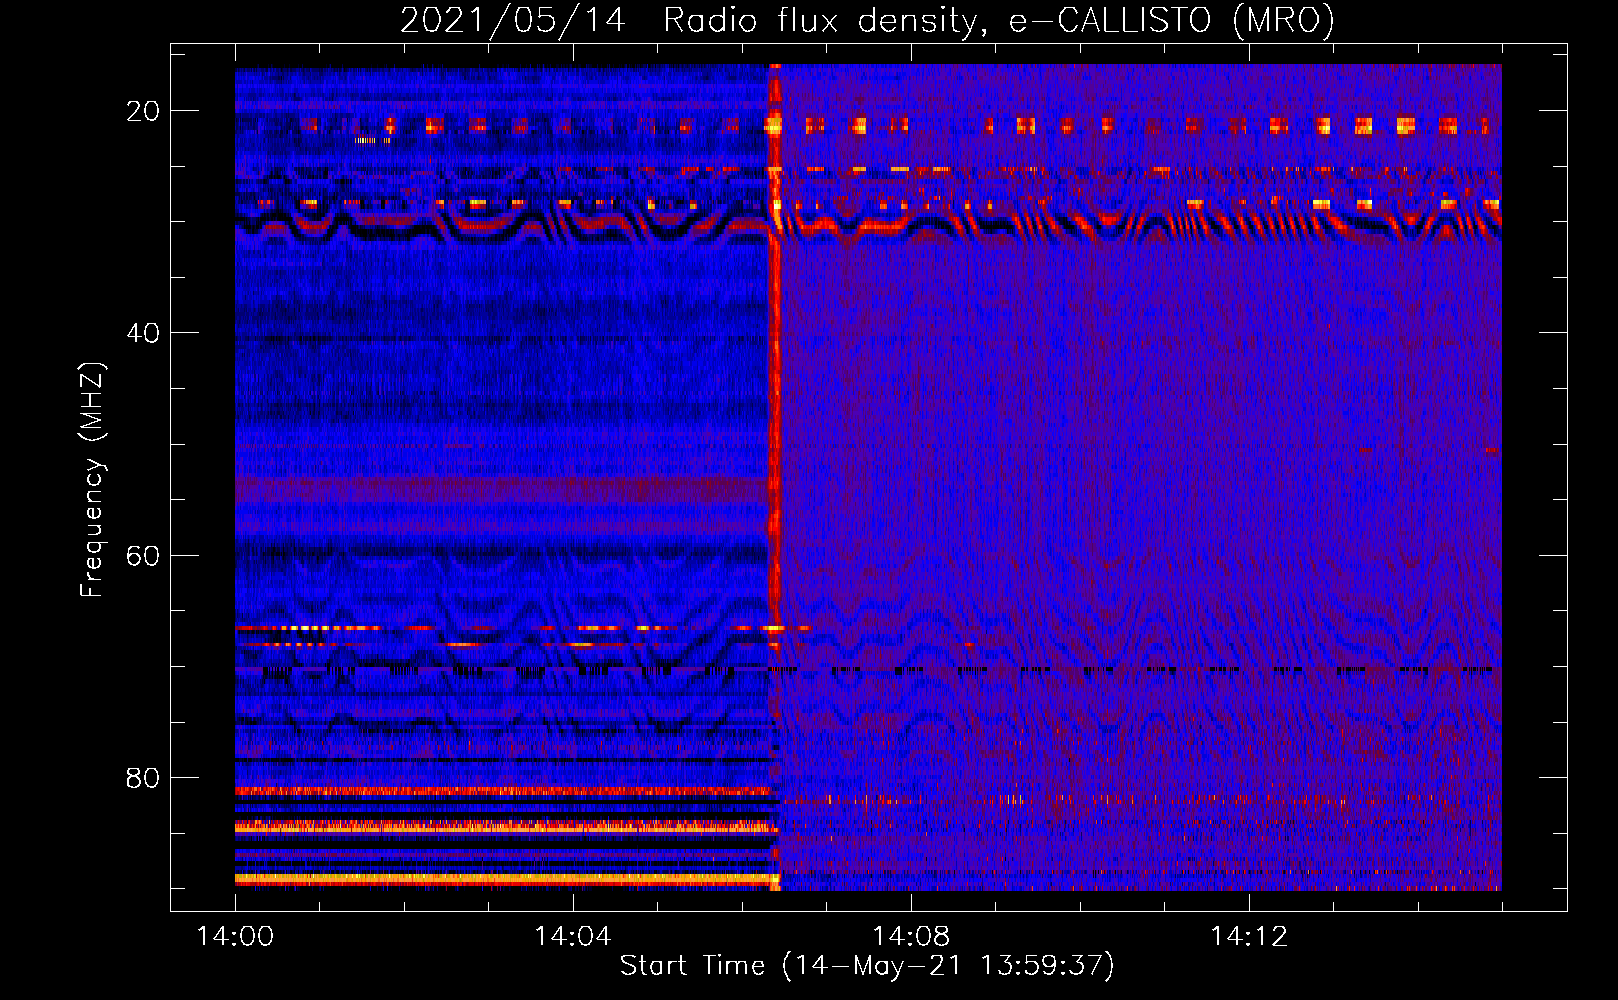
Task: Click the '14:08' time tick label
Action: pyautogui.click(x=911, y=936)
